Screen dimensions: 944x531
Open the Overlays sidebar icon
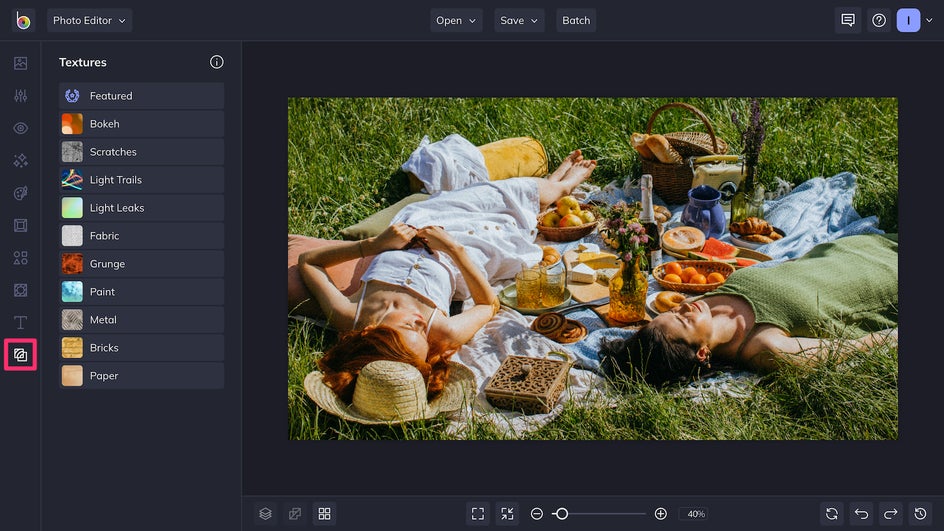(x=20, y=290)
